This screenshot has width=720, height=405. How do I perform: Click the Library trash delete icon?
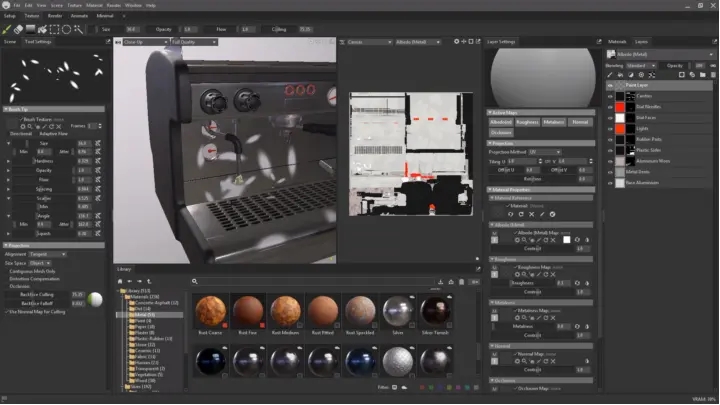pos(461,282)
